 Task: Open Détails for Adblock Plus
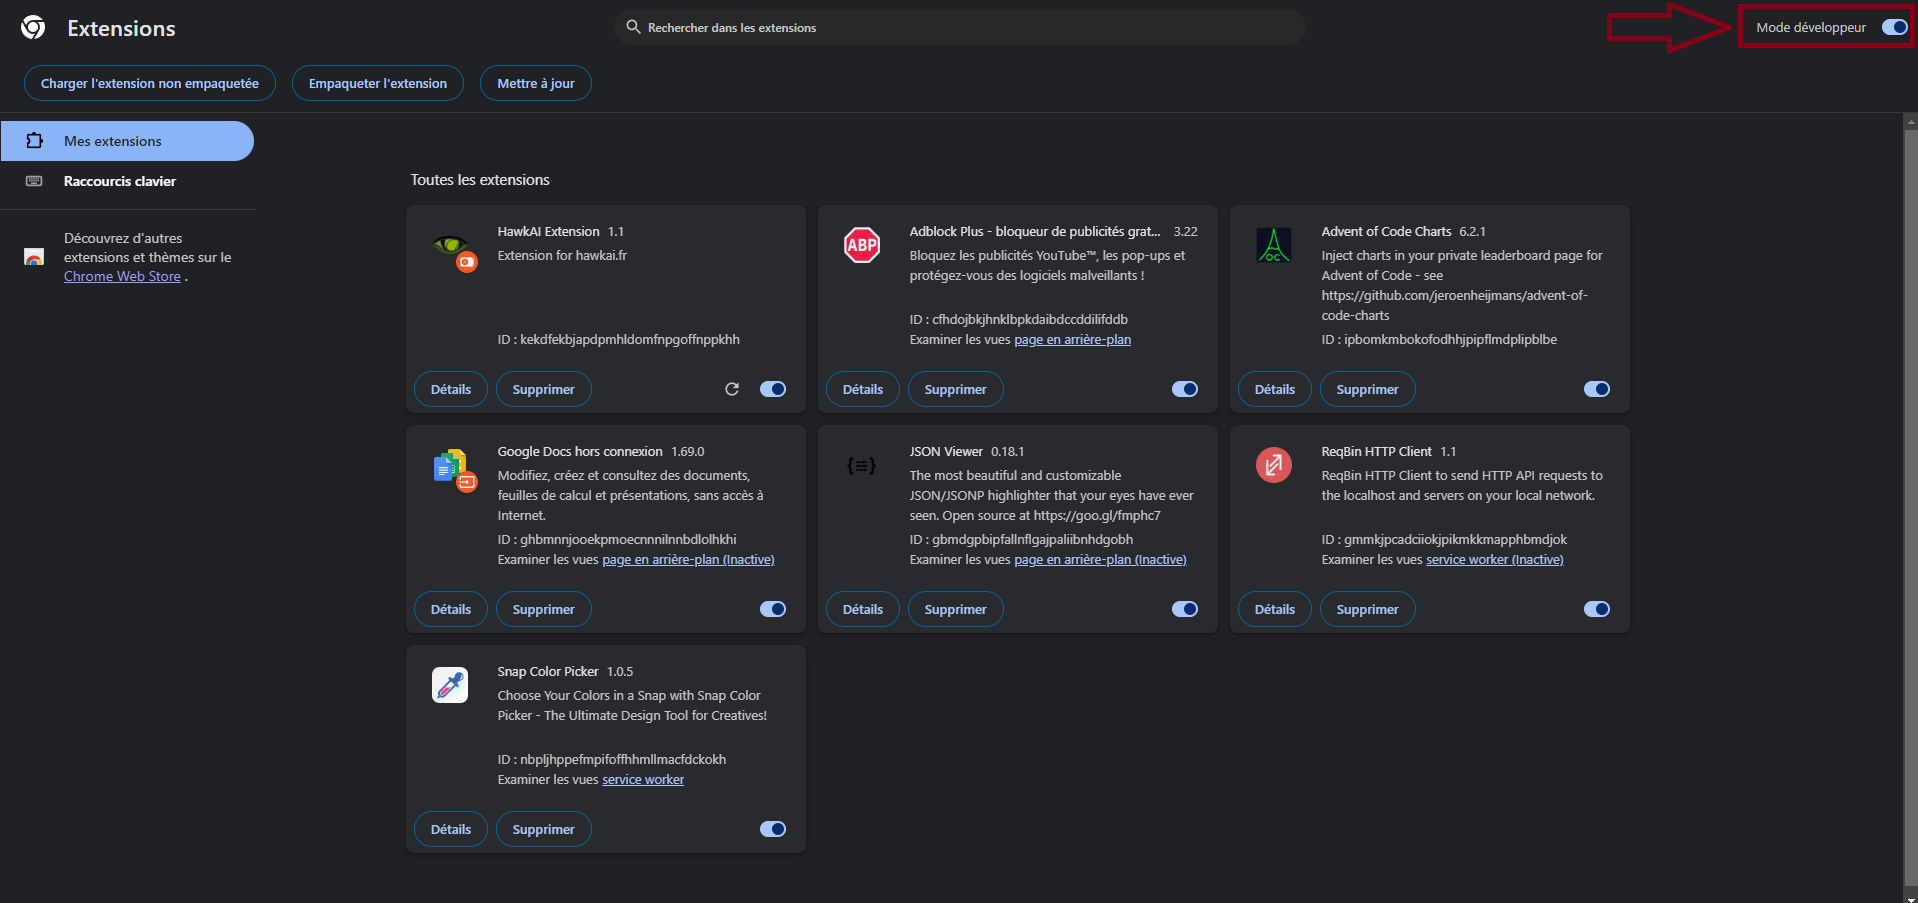pos(863,389)
